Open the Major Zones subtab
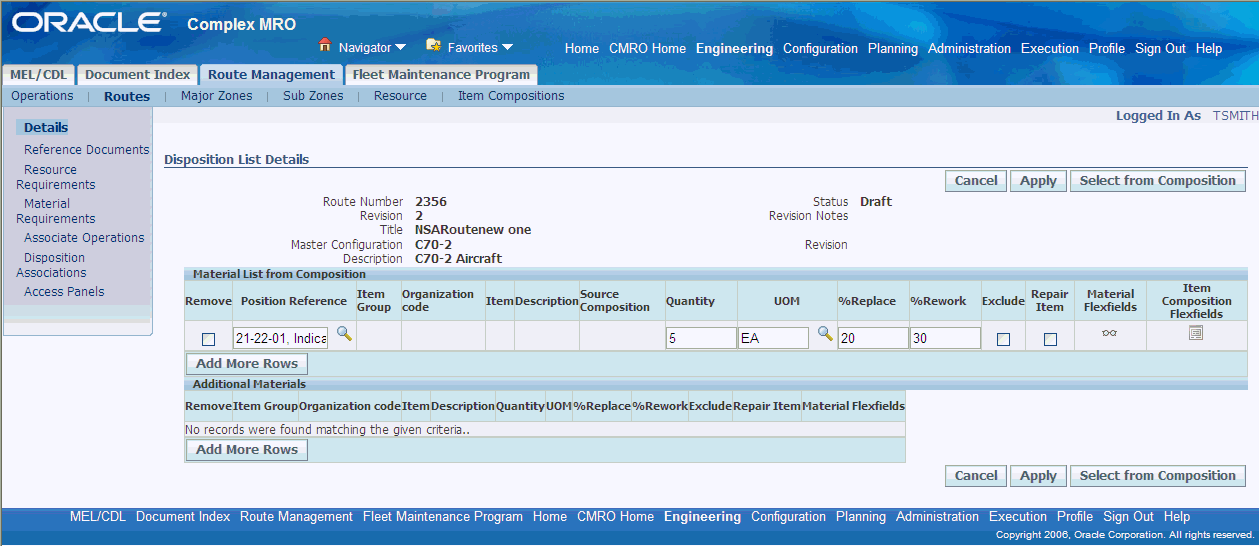This screenshot has height=546, width=1259. click(217, 96)
